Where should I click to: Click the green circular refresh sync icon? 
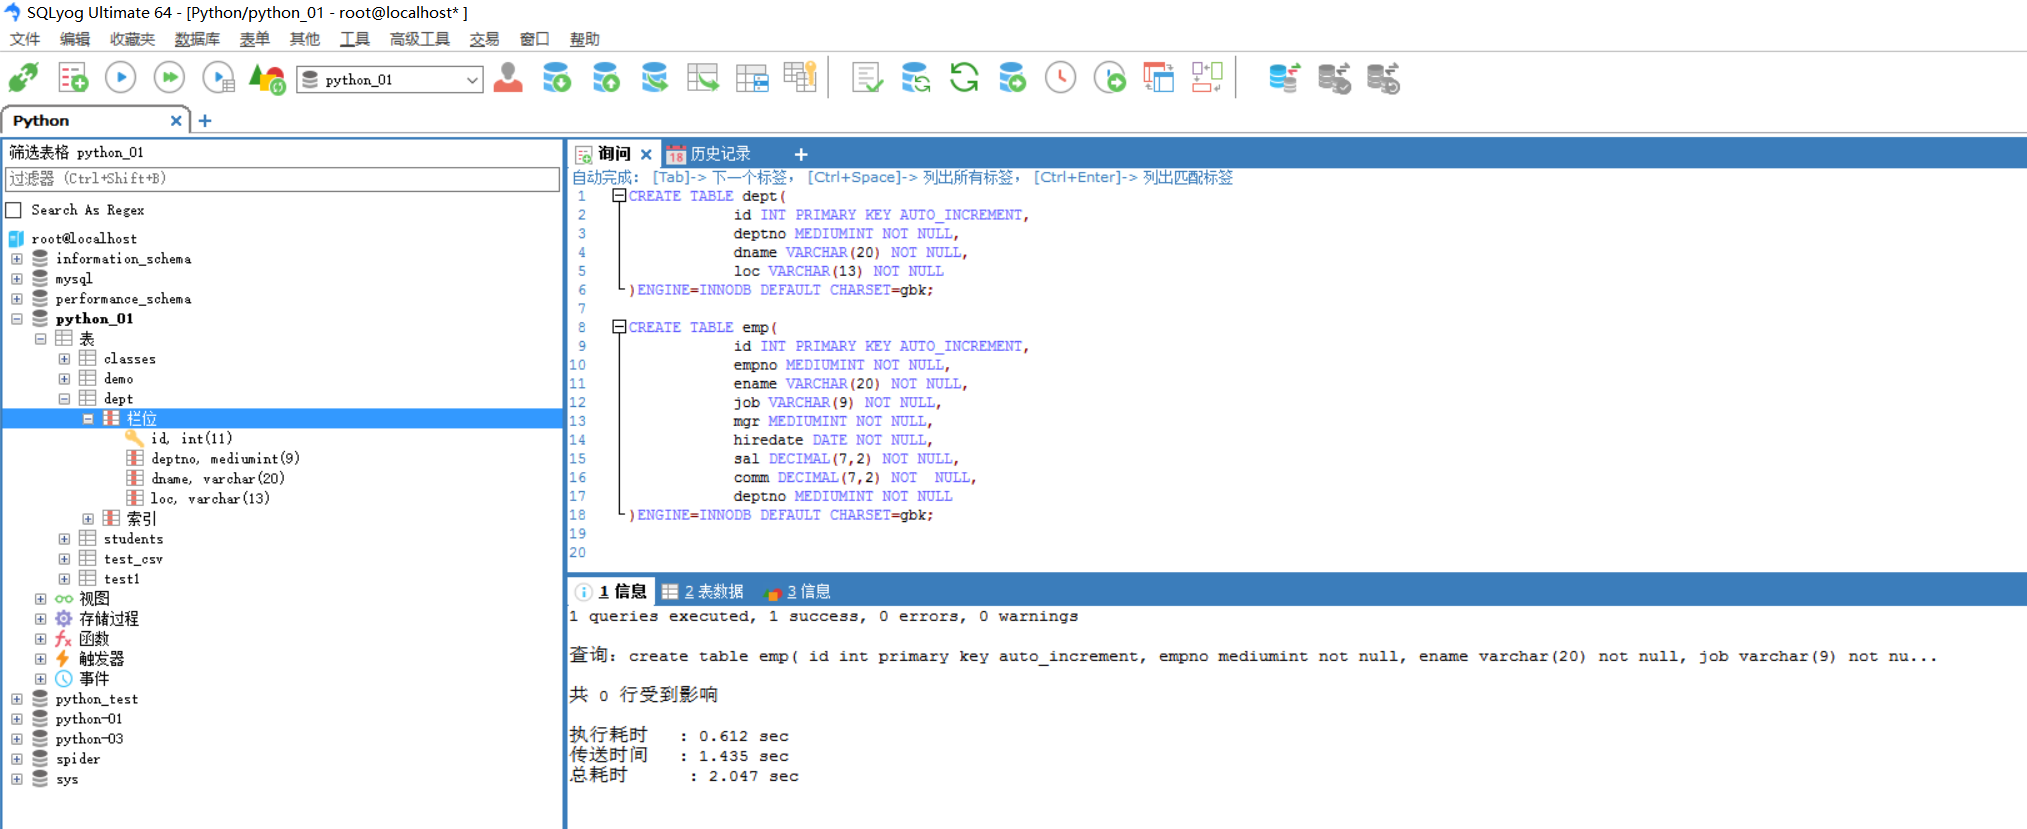[x=964, y=78]
